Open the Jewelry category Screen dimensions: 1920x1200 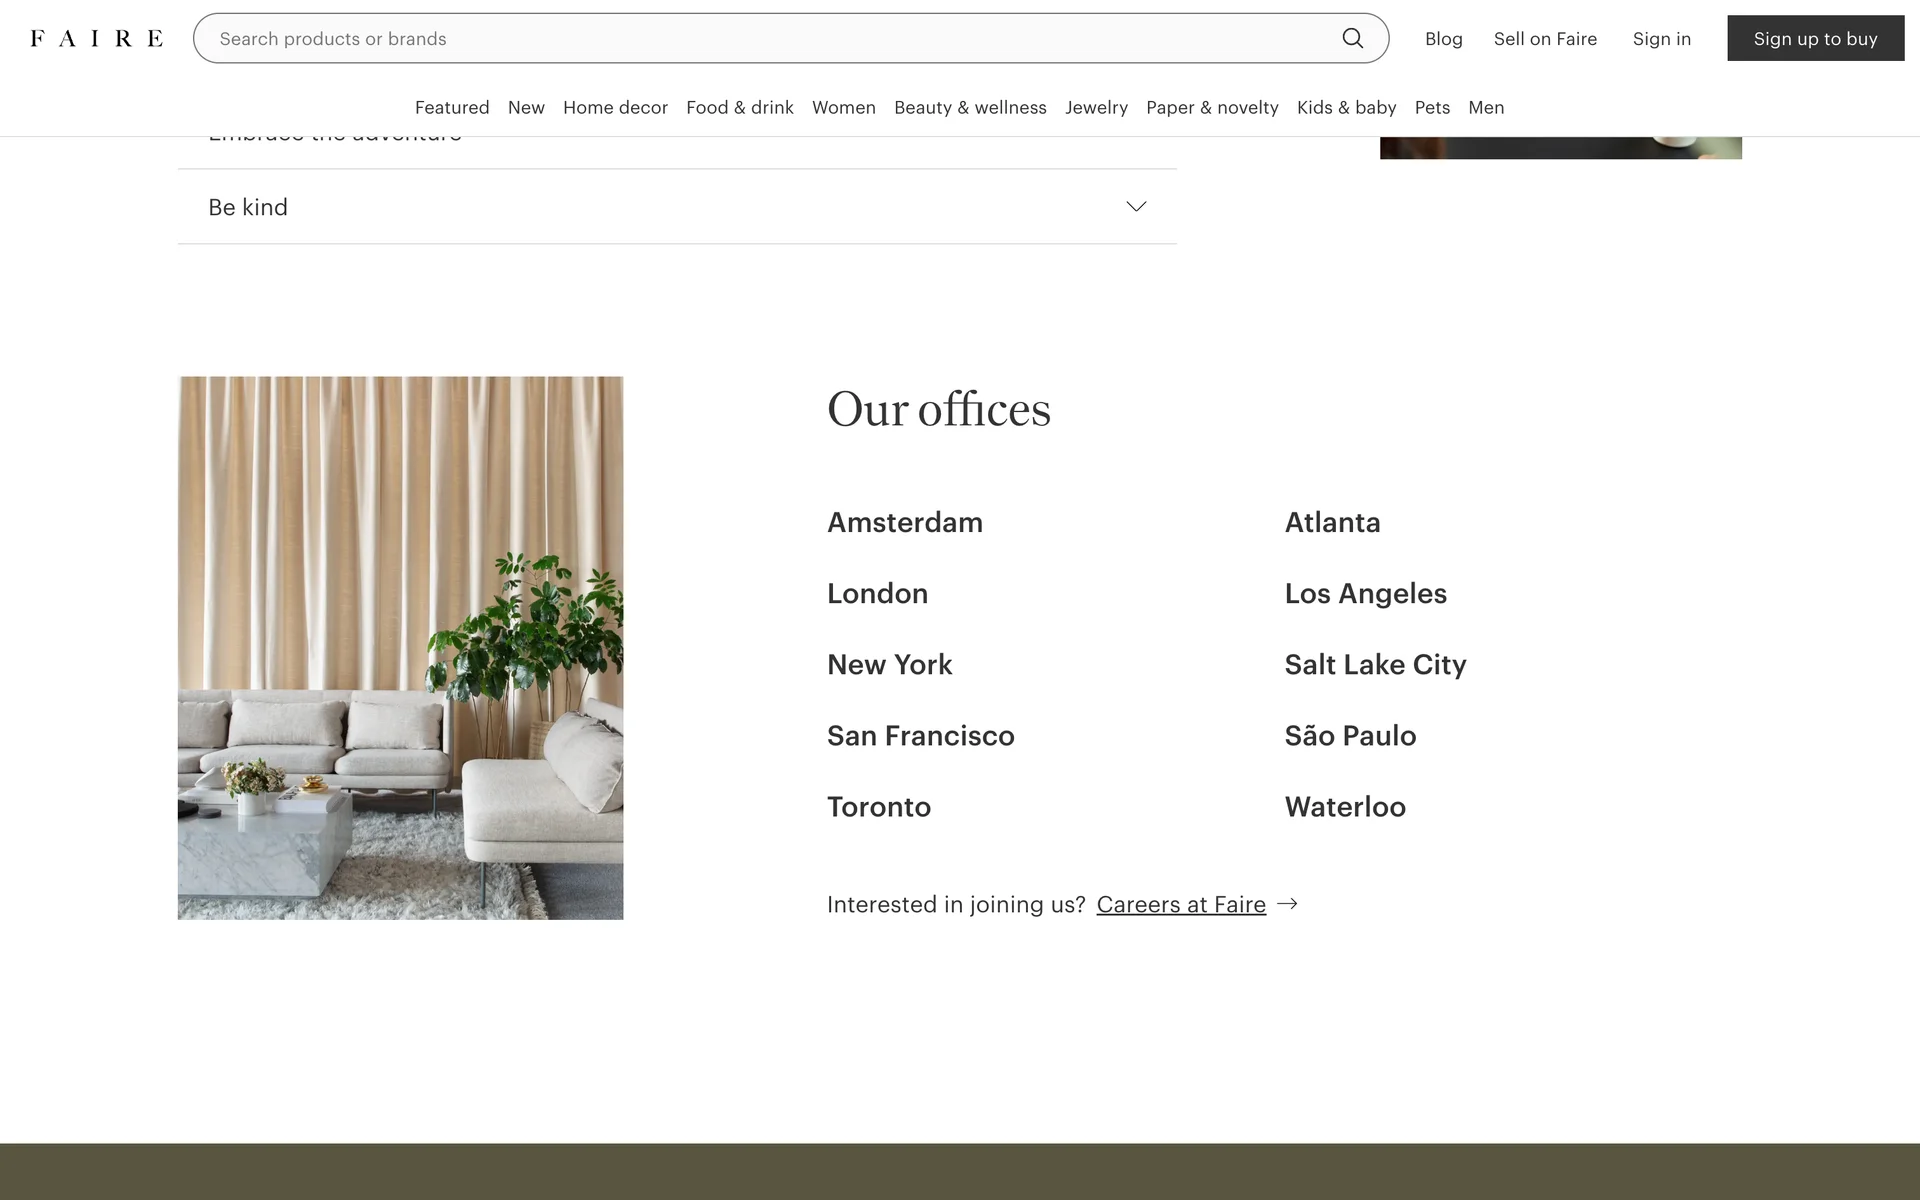(1096, 107)
